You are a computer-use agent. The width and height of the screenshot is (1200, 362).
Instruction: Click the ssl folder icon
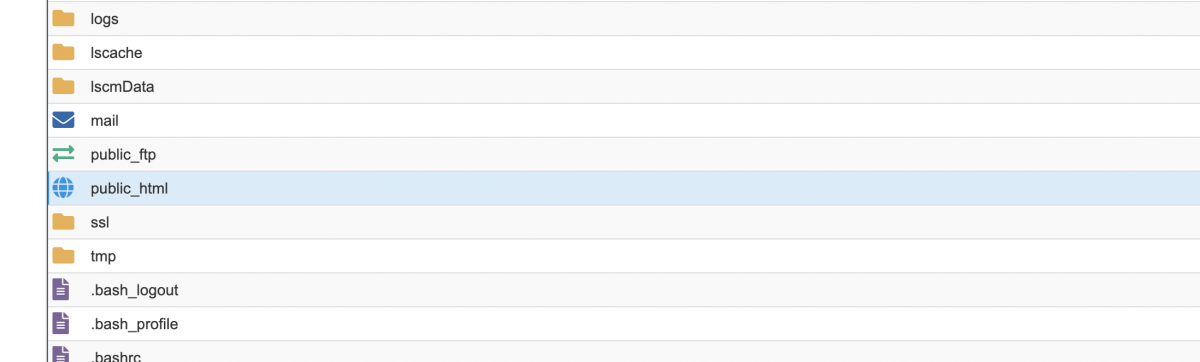pos(63,222)
